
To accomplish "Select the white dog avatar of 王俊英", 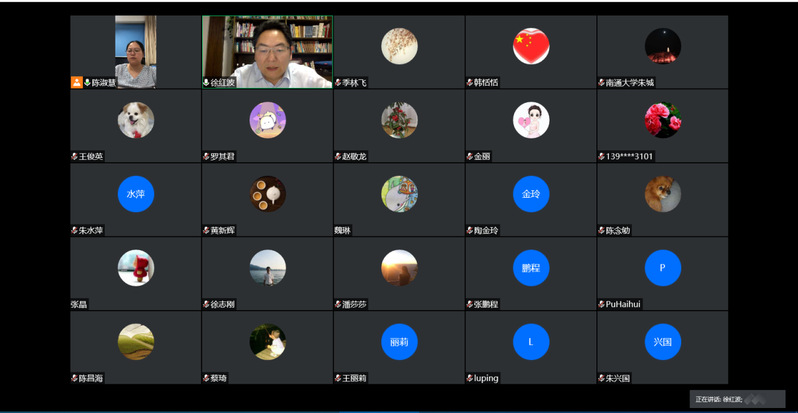I will 136,120.
